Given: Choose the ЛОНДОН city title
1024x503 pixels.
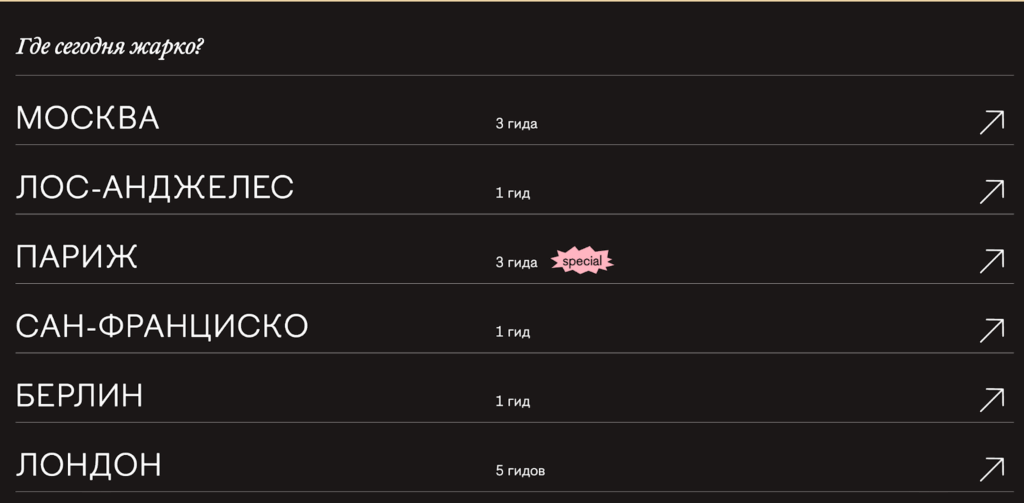Looking at the screenshot, I should click(89, 465).
